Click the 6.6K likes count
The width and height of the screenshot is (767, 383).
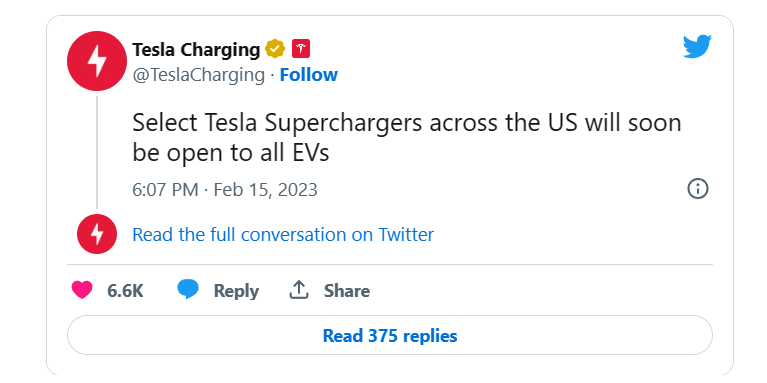pos(125,291)
